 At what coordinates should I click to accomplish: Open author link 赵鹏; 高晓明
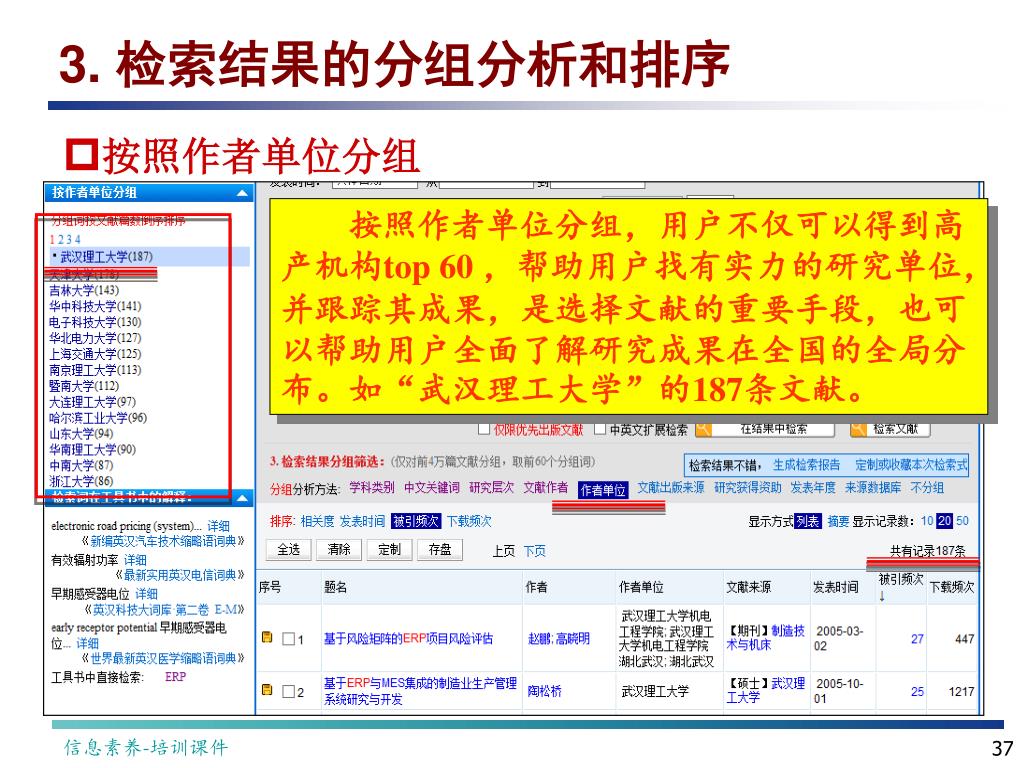(x=558, y=639)
